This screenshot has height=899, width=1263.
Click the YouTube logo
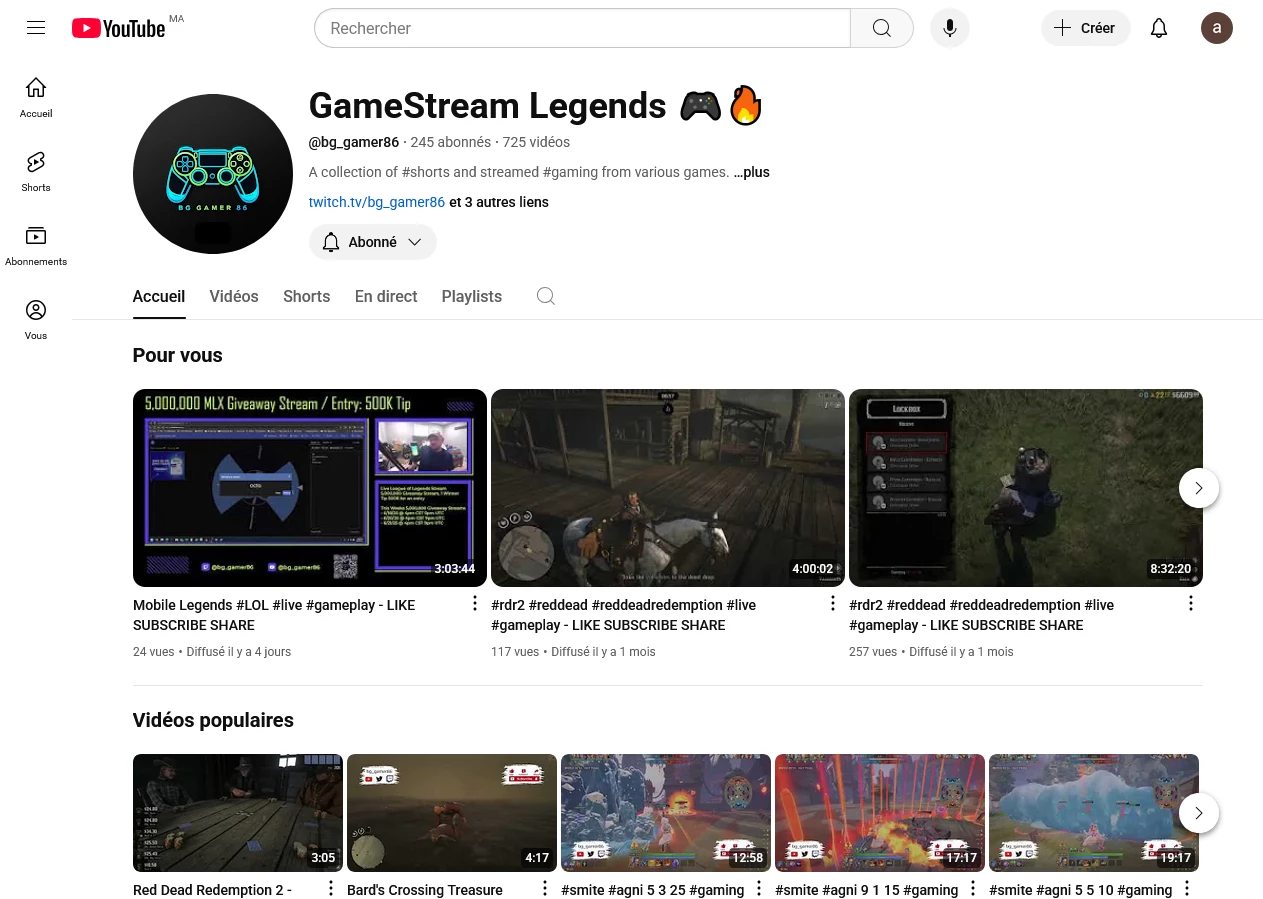point(119,28)
